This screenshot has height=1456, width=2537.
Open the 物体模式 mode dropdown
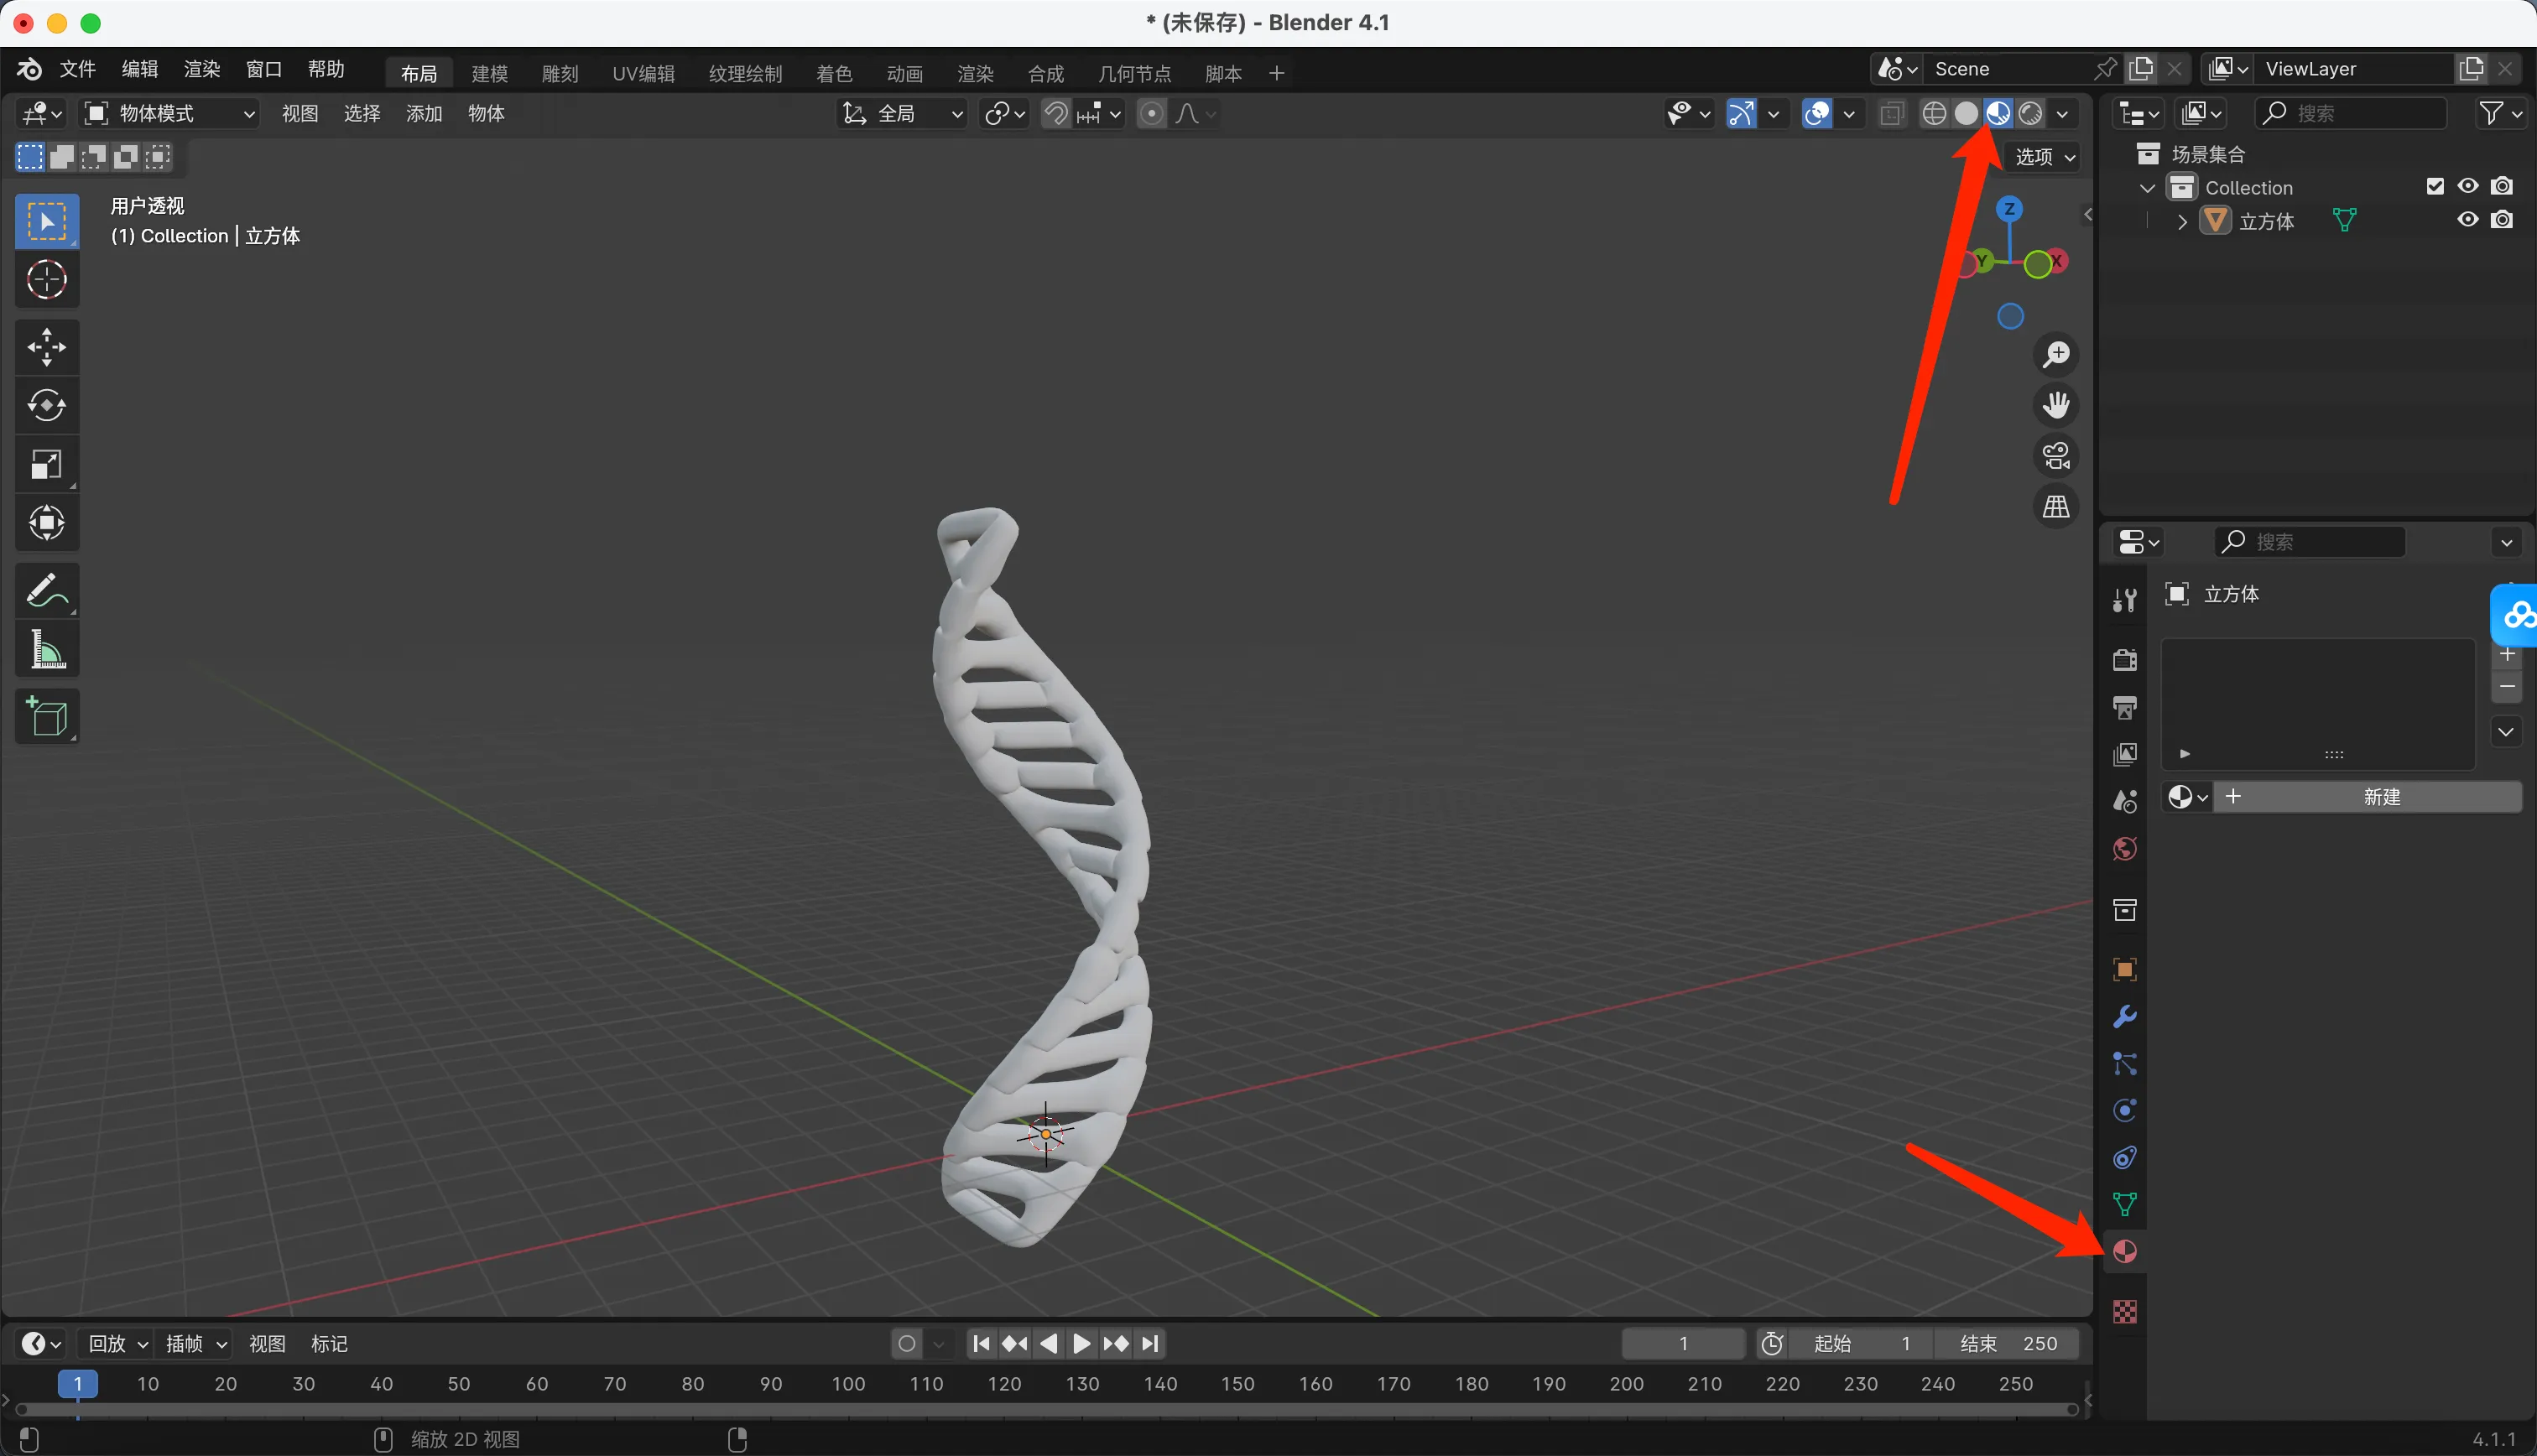(x=170, y=114)
